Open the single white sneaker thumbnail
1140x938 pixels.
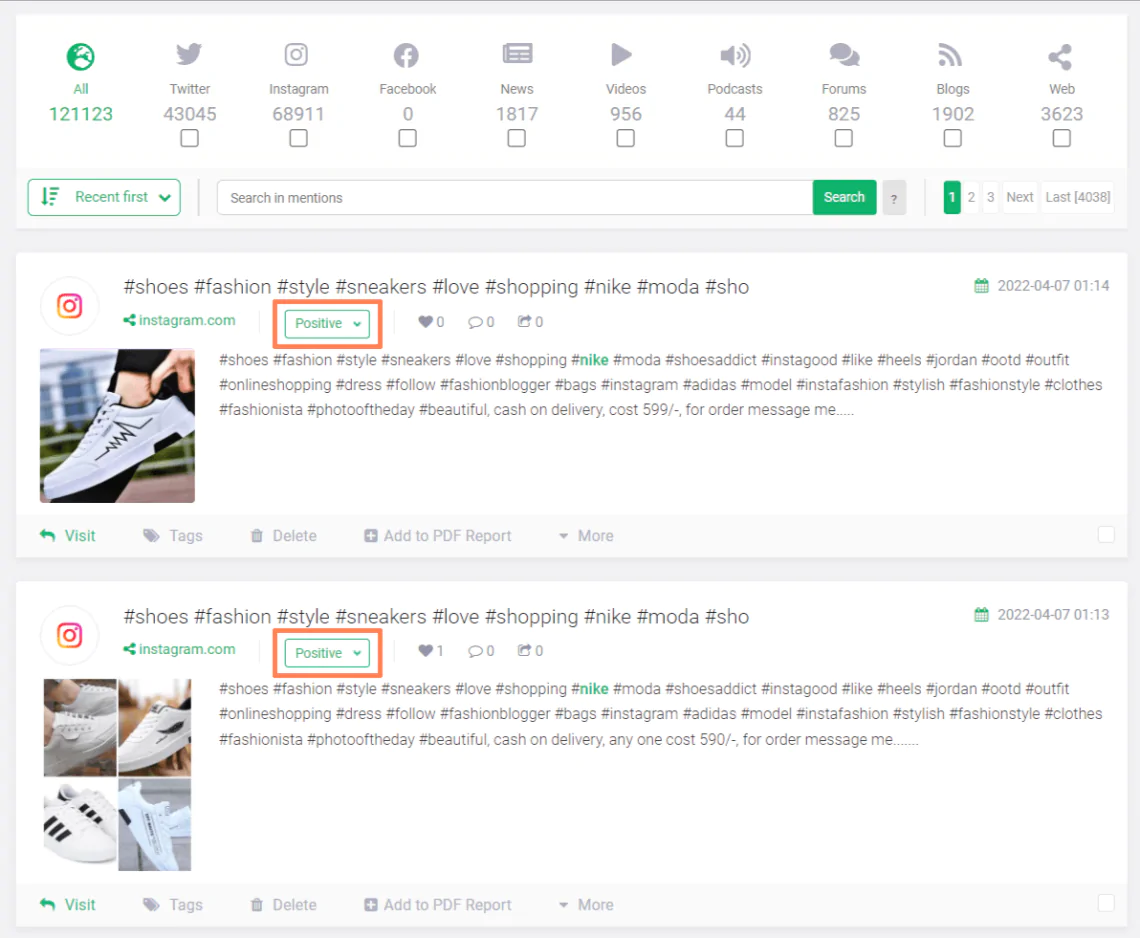(117, 425)
